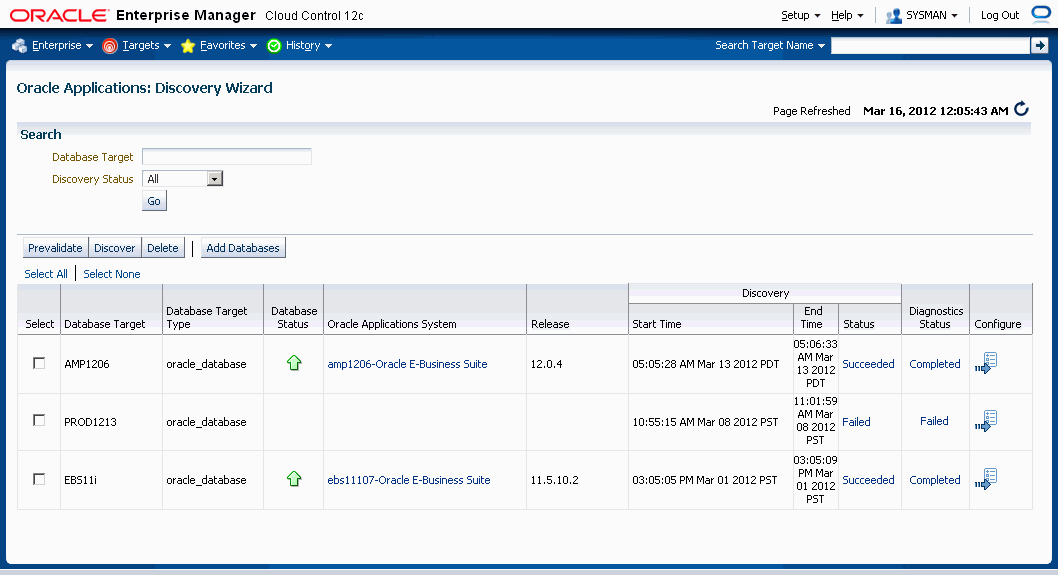Screen dimensions: 1058x575
Task: Click the Favorites star icon
Action: tap(188, 45)
